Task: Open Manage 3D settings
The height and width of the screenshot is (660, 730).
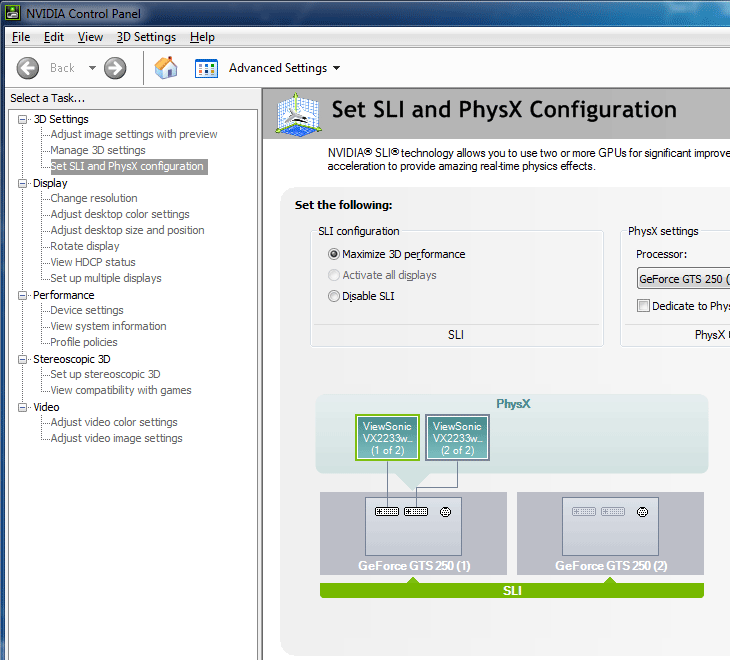Action: pos(98,150)
